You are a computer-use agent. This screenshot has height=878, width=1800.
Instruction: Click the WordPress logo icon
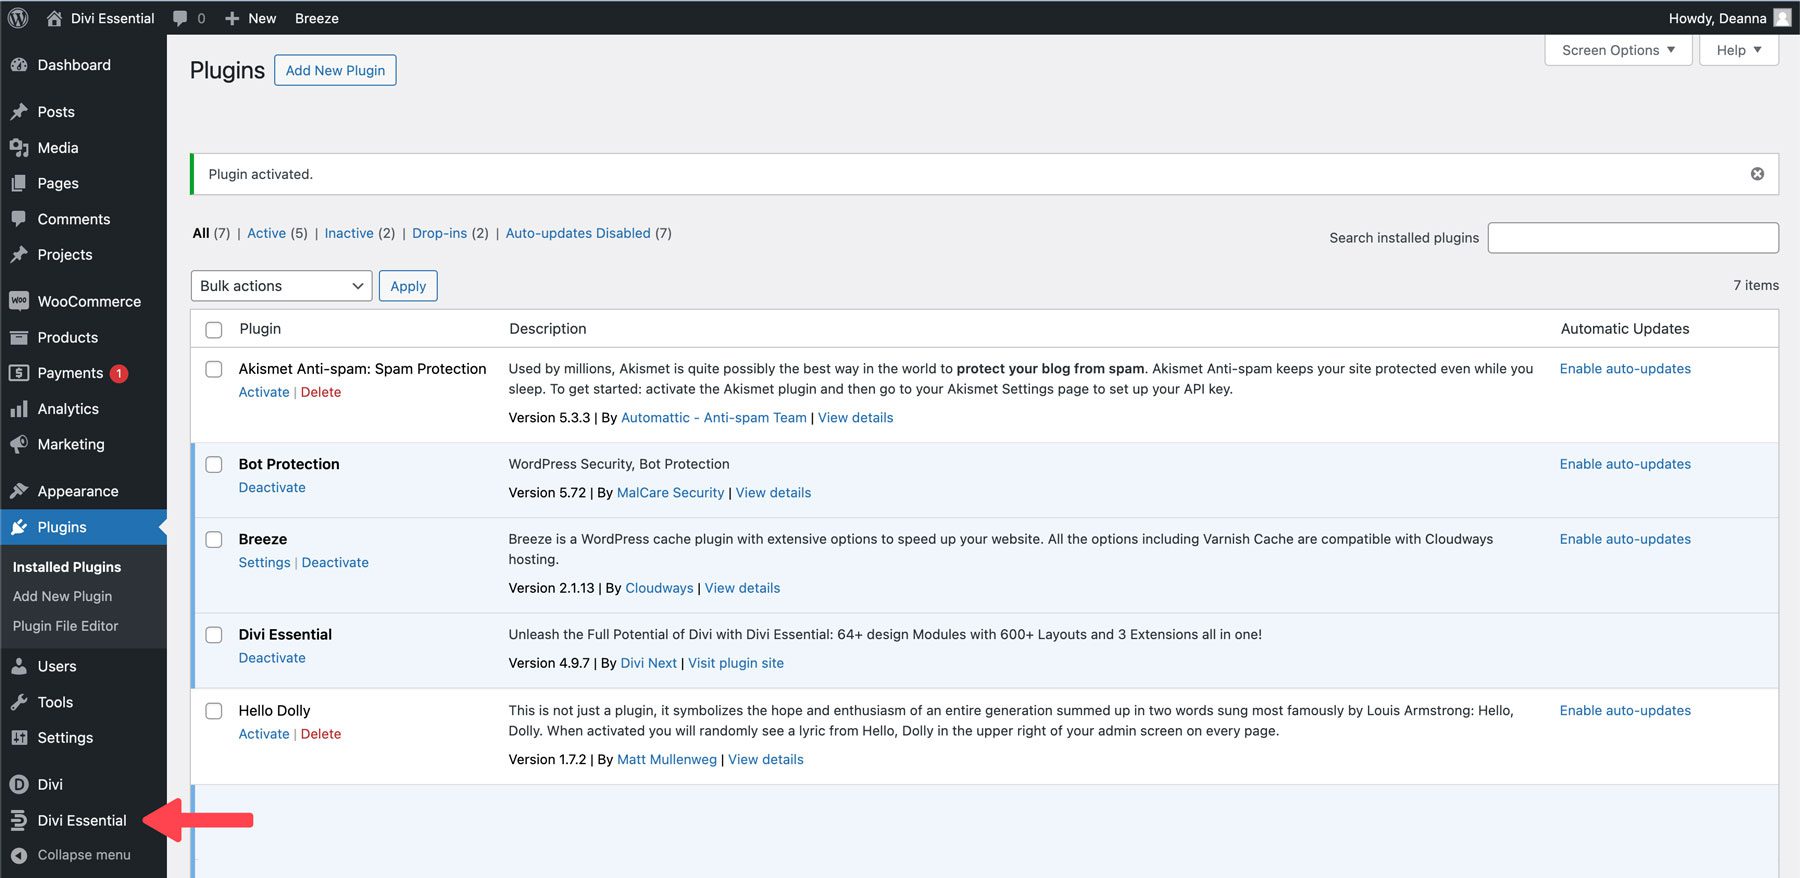[18, 18]
